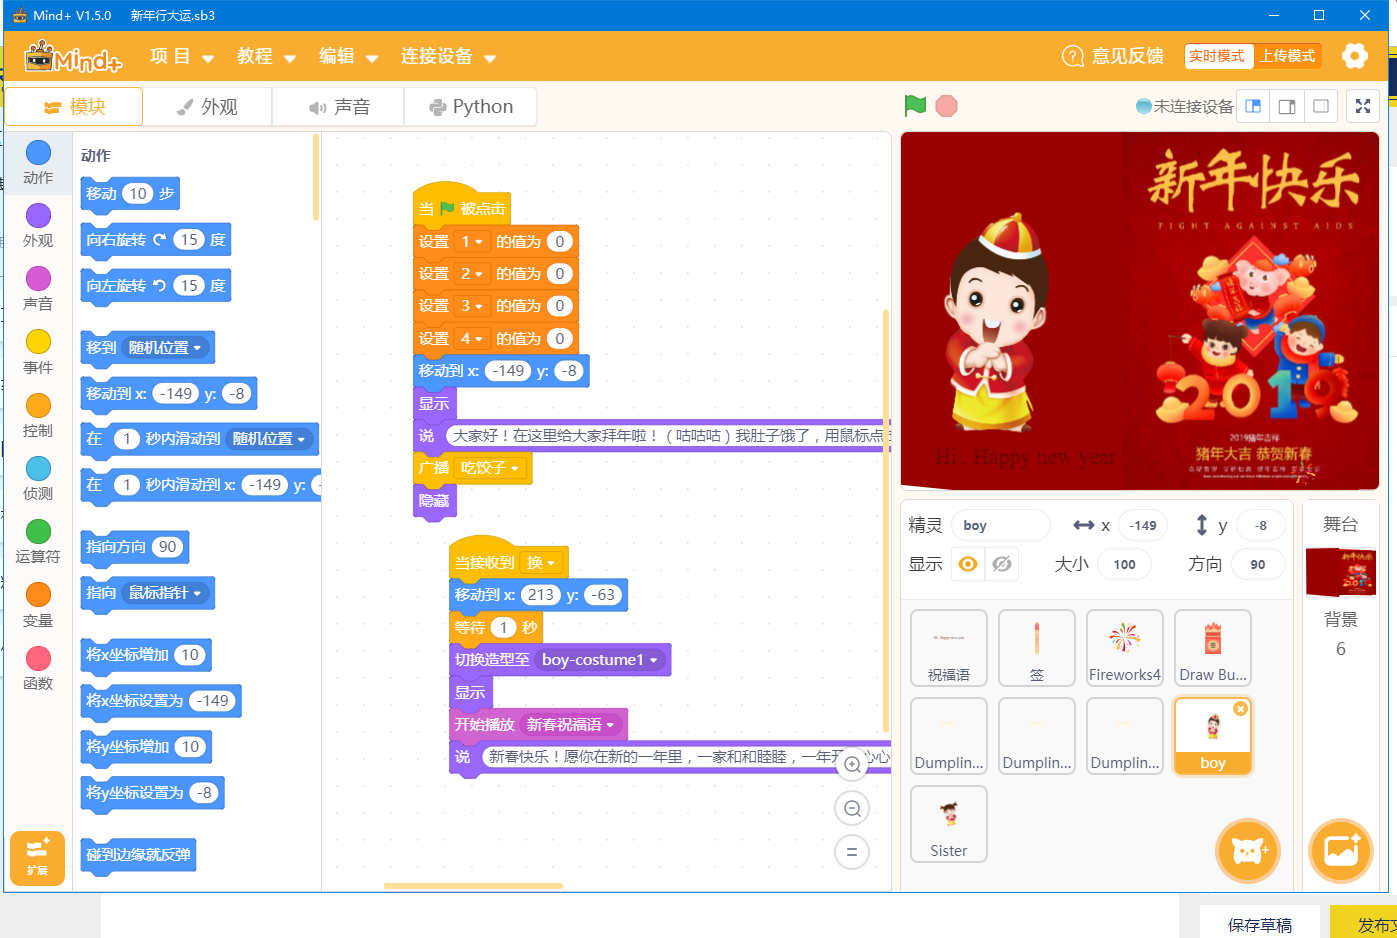Select the 声音 sound category
The width and height of the screenshot is (1397, 938).
pyautogui.click(x=38, y=289)
